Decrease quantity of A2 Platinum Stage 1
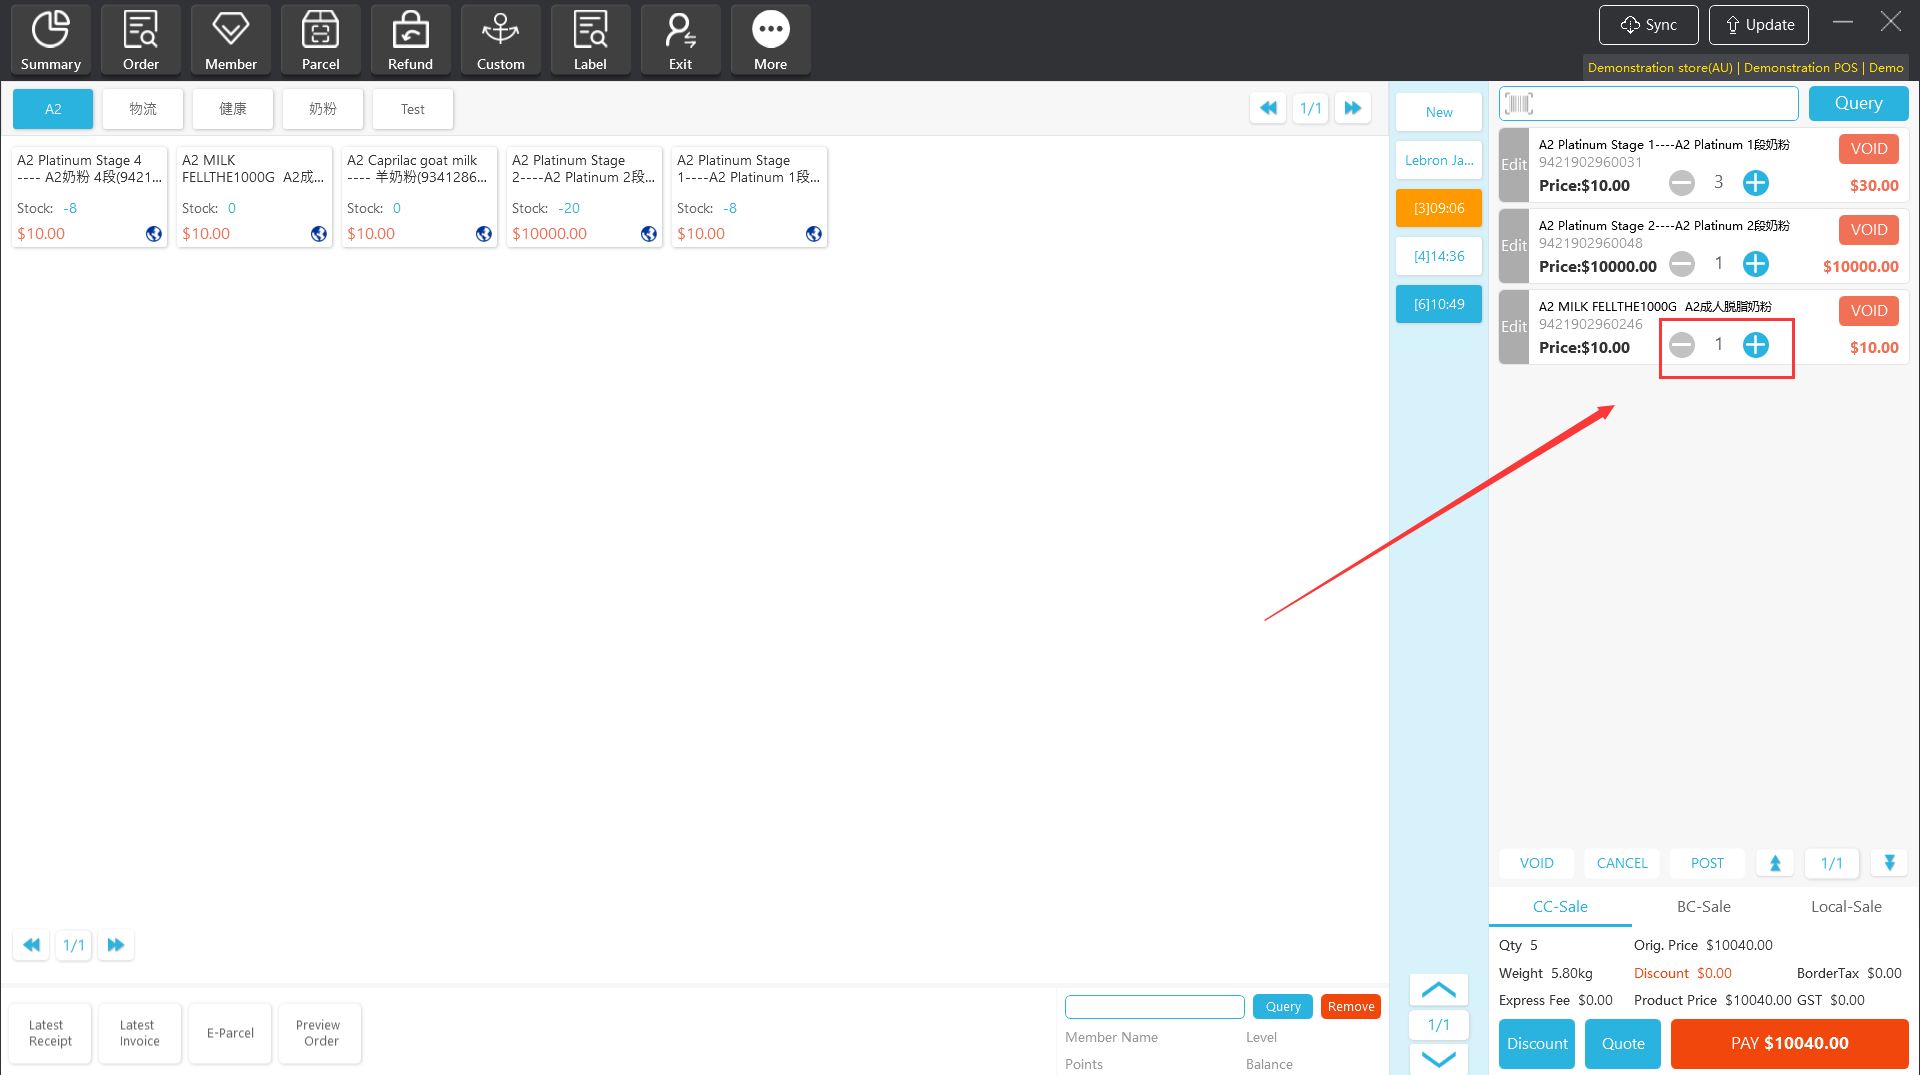 [1682, 183]
